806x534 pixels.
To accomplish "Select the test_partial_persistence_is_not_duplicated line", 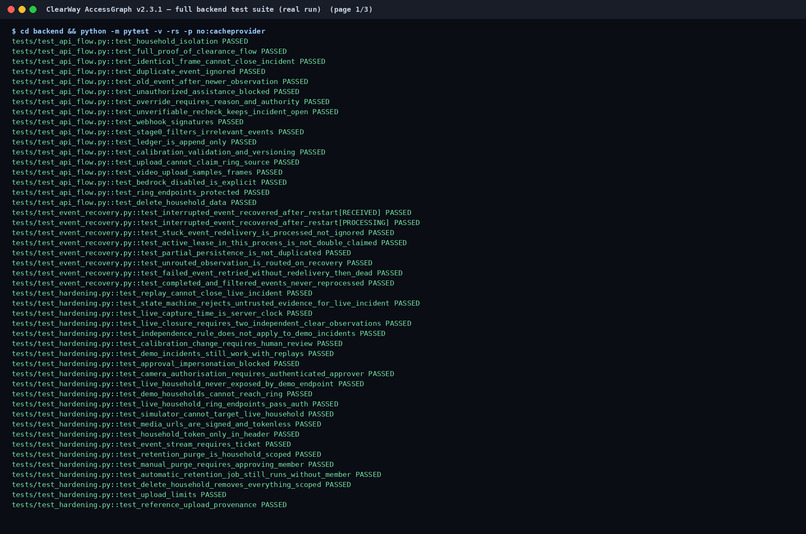I will (181, 253).
